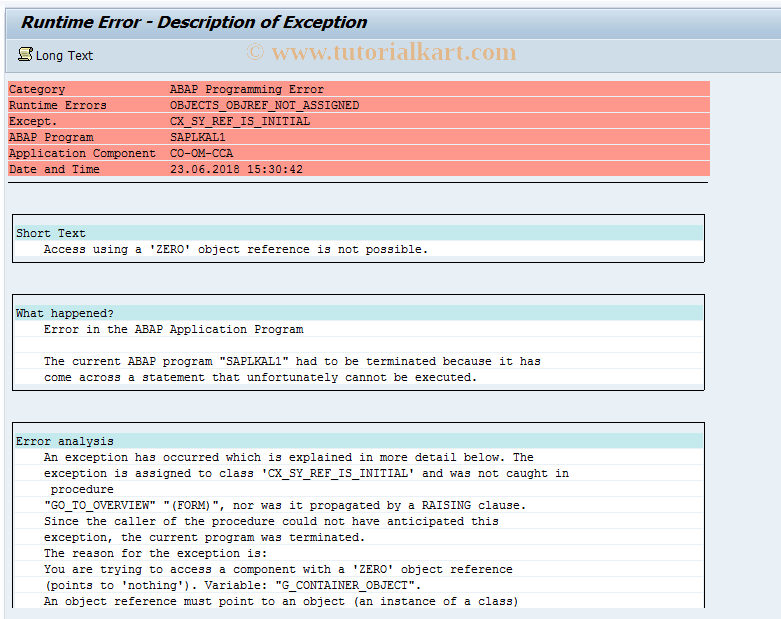Click the line starting An exception has occurred
781x619 pixels.
pos(288,457)
